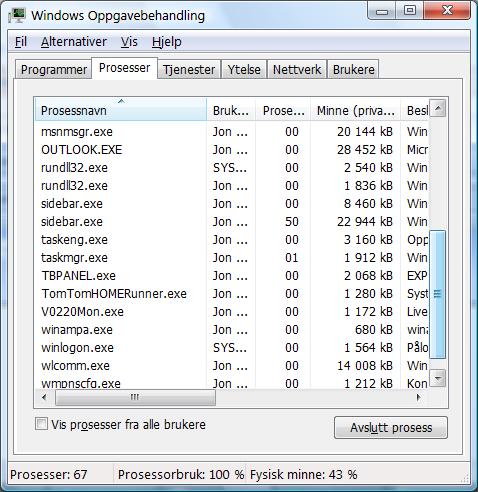478x492 pixels.
Task: Click the vertical scrollbar thumb
Action: point(438,294)
